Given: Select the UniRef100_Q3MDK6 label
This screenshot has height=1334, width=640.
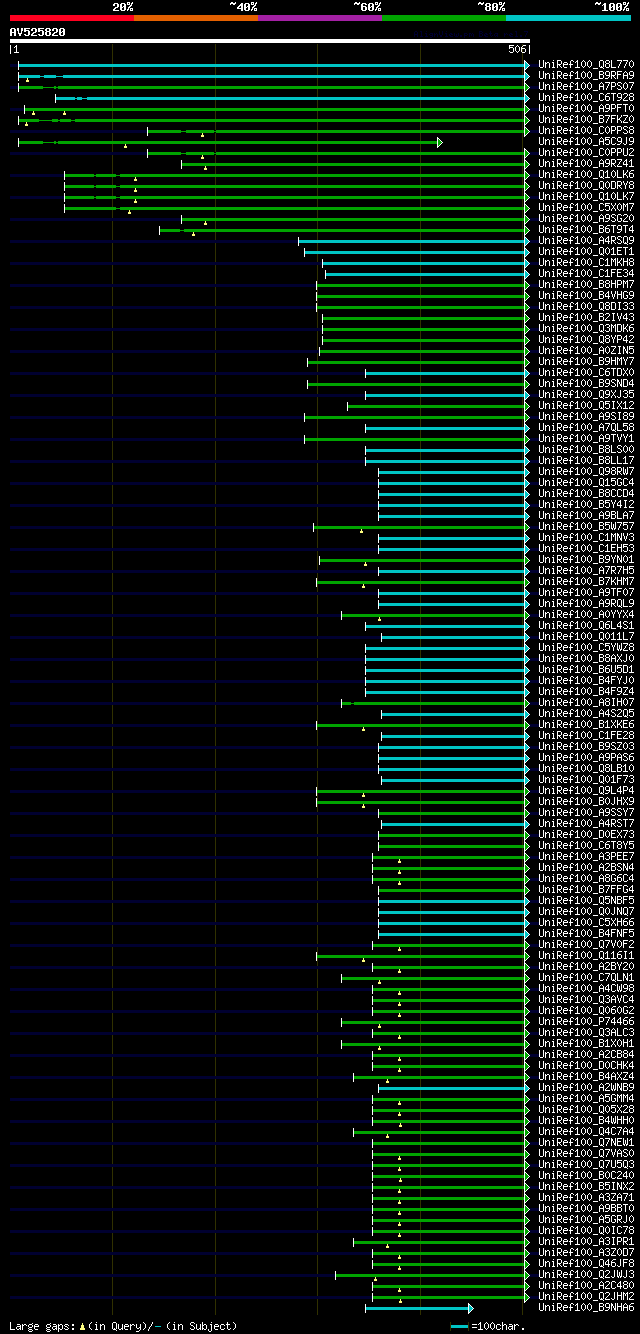Looking at the screenshot, I should 586,329.
